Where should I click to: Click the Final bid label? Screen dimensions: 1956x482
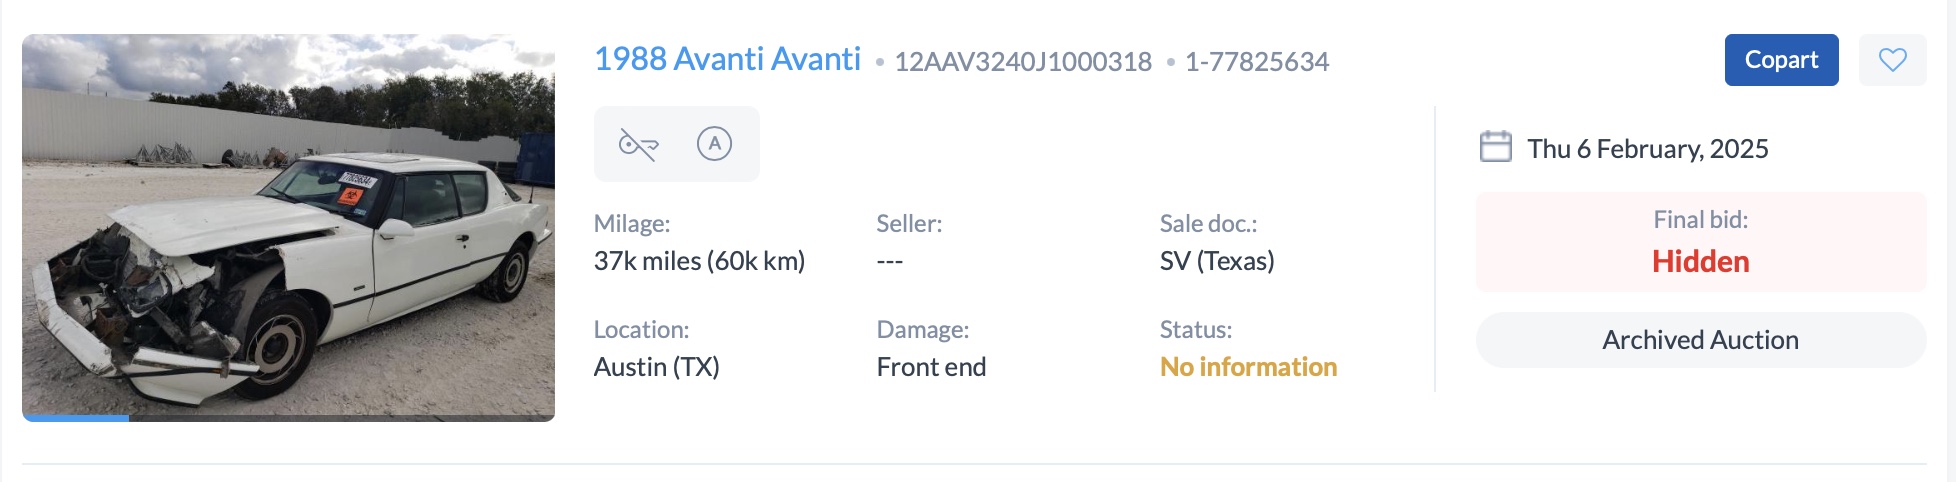1700,220
